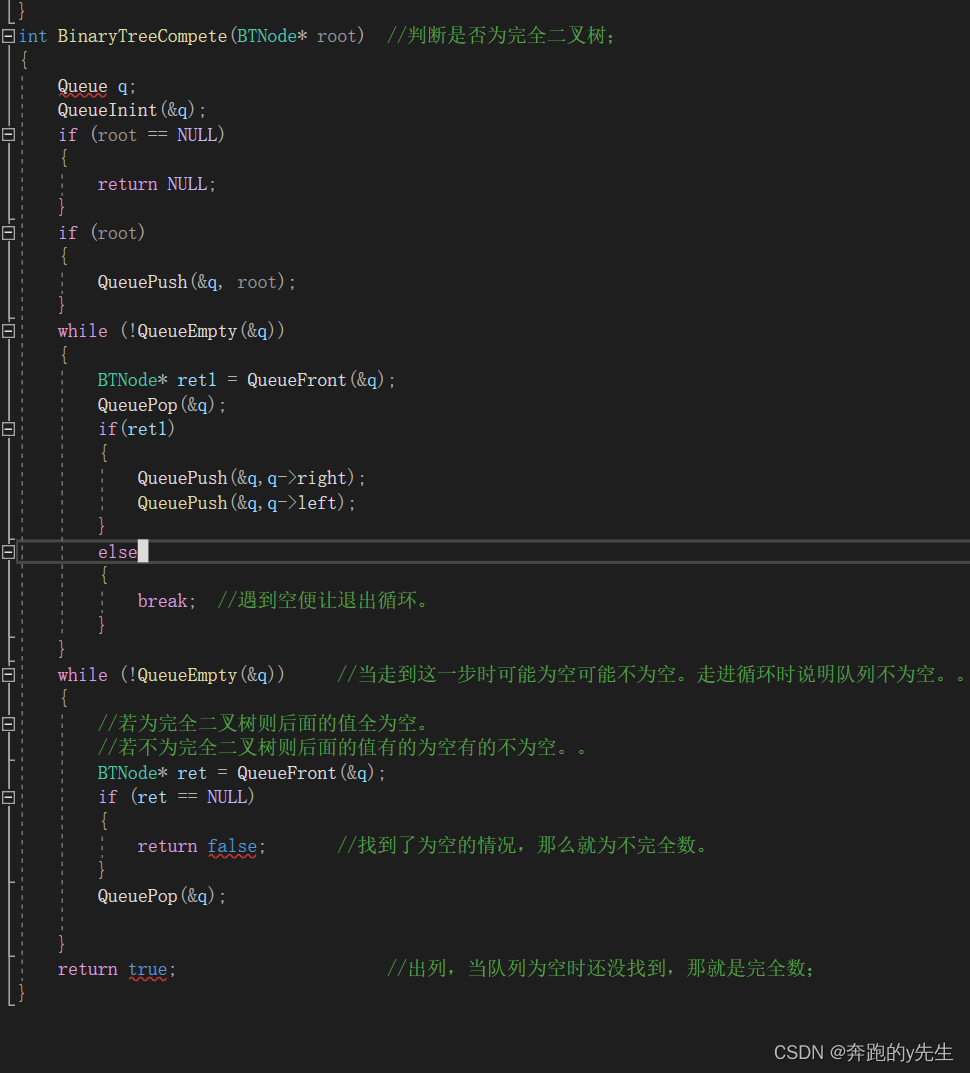Click the '//找到了为空的情况' comment
970x1073 pixels.
[522, 846]
